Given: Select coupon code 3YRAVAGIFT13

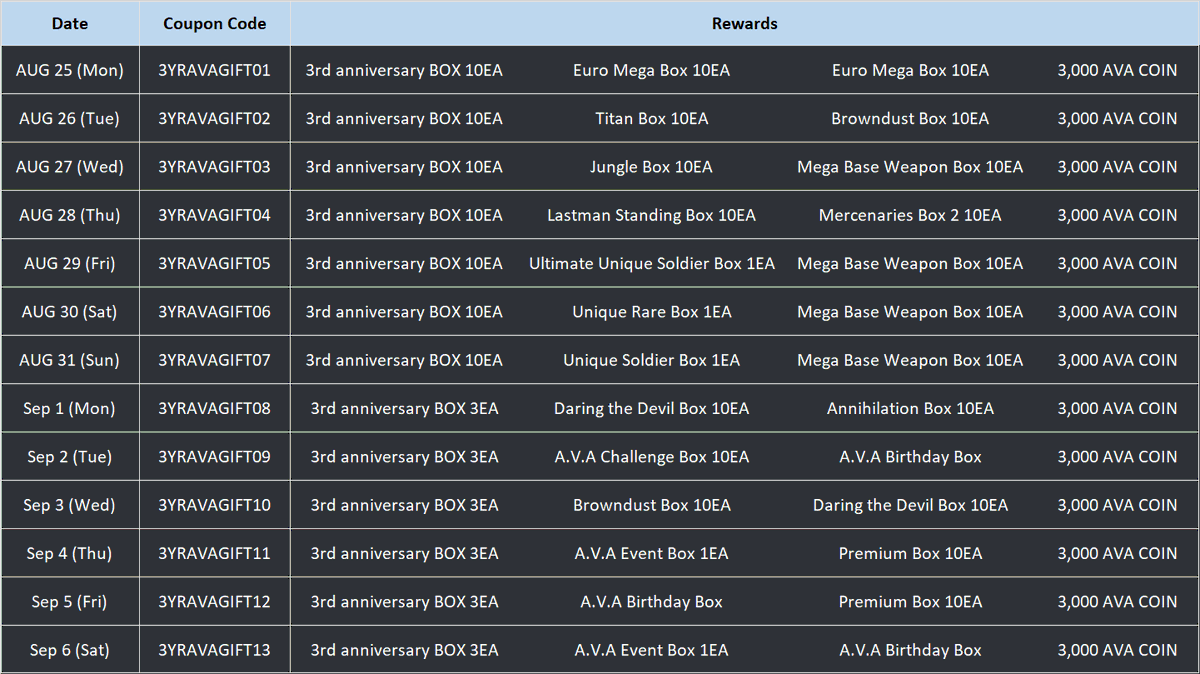Looking at the screenshot, I should [x=214, y=650].
